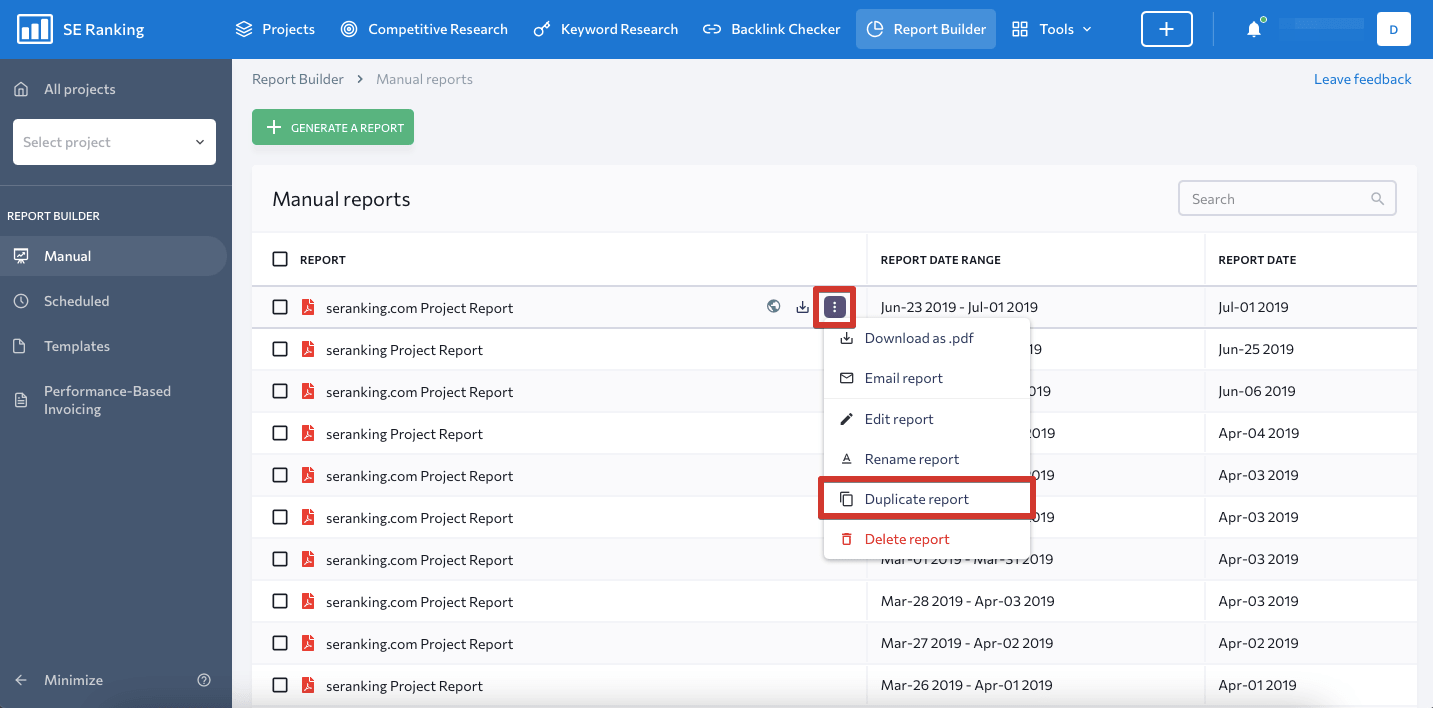Click the REPORT DATE column header
1433x708 pixels.
coord(1257,260)
